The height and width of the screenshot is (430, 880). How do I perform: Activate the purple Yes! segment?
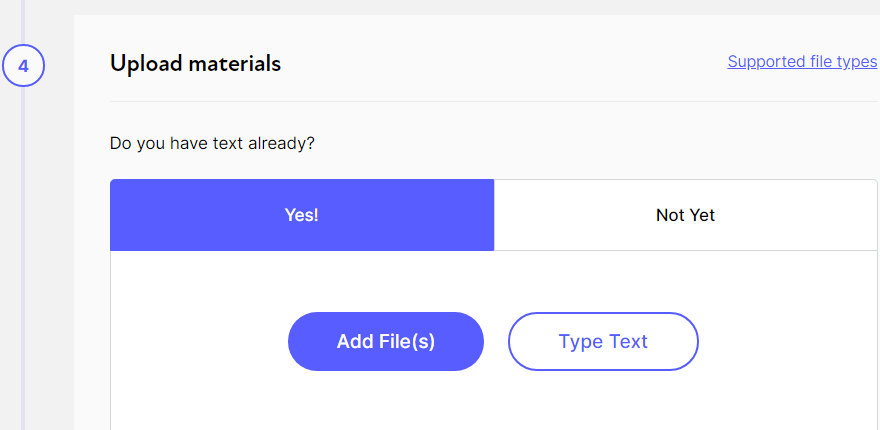coord(301,215)
